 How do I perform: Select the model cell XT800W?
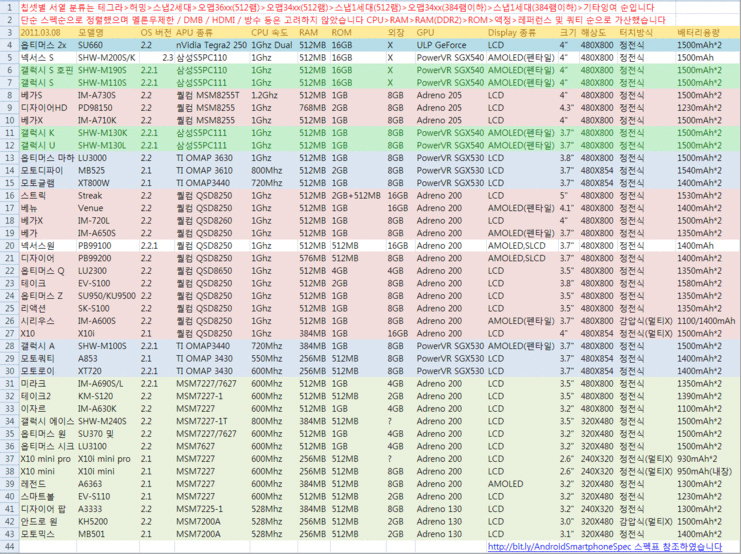pos(94,183)
